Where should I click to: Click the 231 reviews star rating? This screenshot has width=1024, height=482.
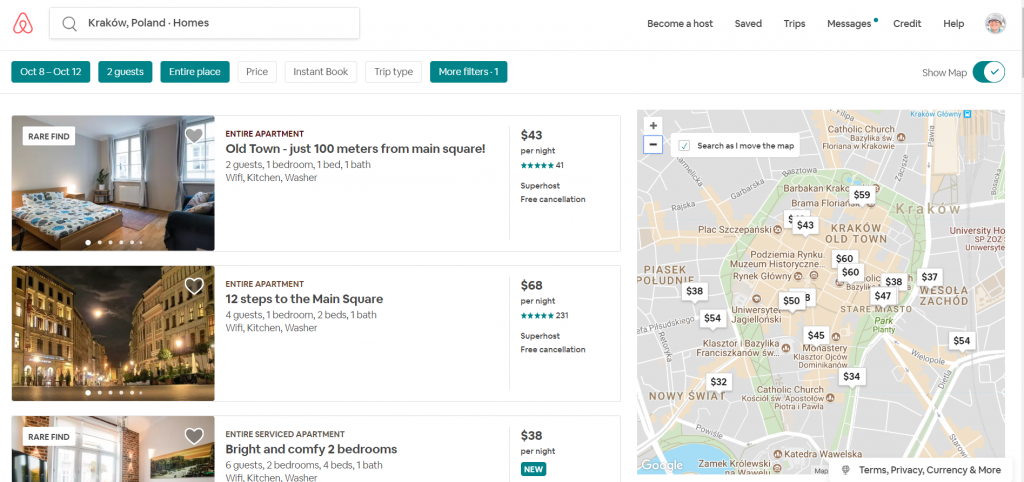tap(544, 315)
